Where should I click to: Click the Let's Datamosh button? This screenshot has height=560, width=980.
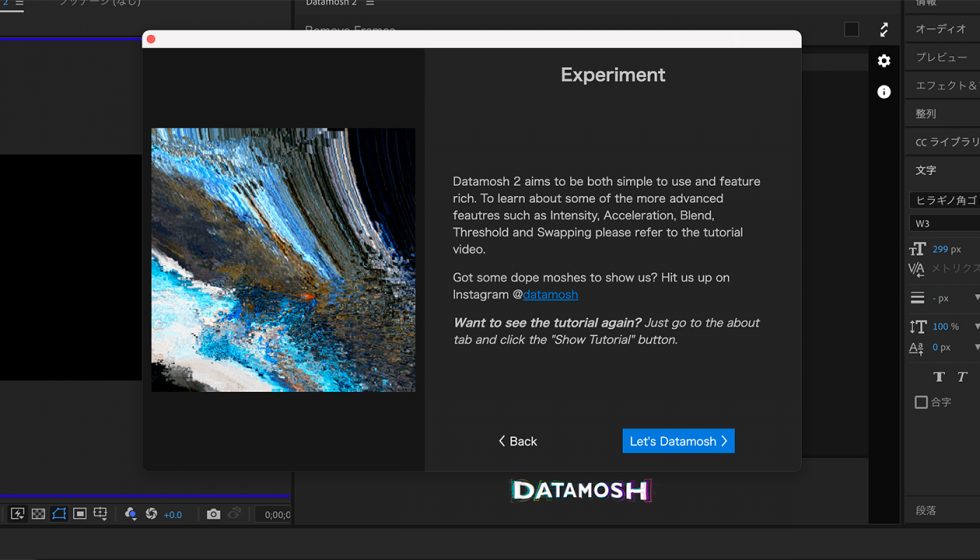click(678, 441)
